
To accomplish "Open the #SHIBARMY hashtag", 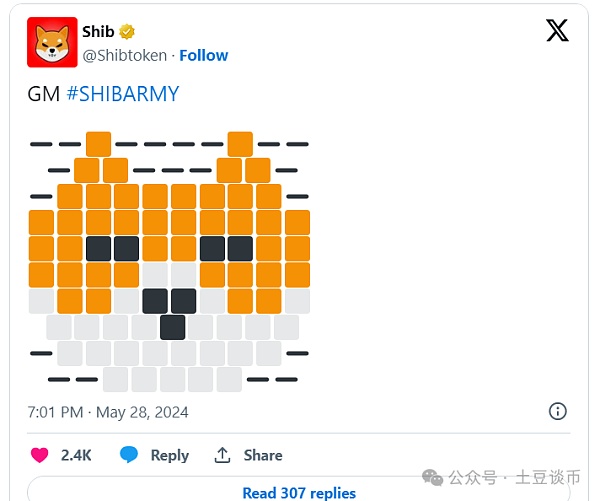I will (122, 94).
